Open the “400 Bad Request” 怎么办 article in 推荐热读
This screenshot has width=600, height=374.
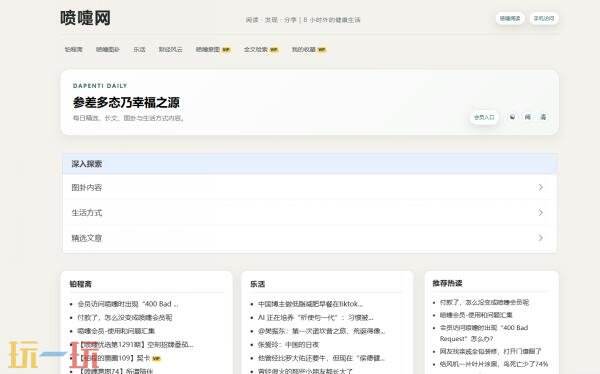[x=484, y=333]
